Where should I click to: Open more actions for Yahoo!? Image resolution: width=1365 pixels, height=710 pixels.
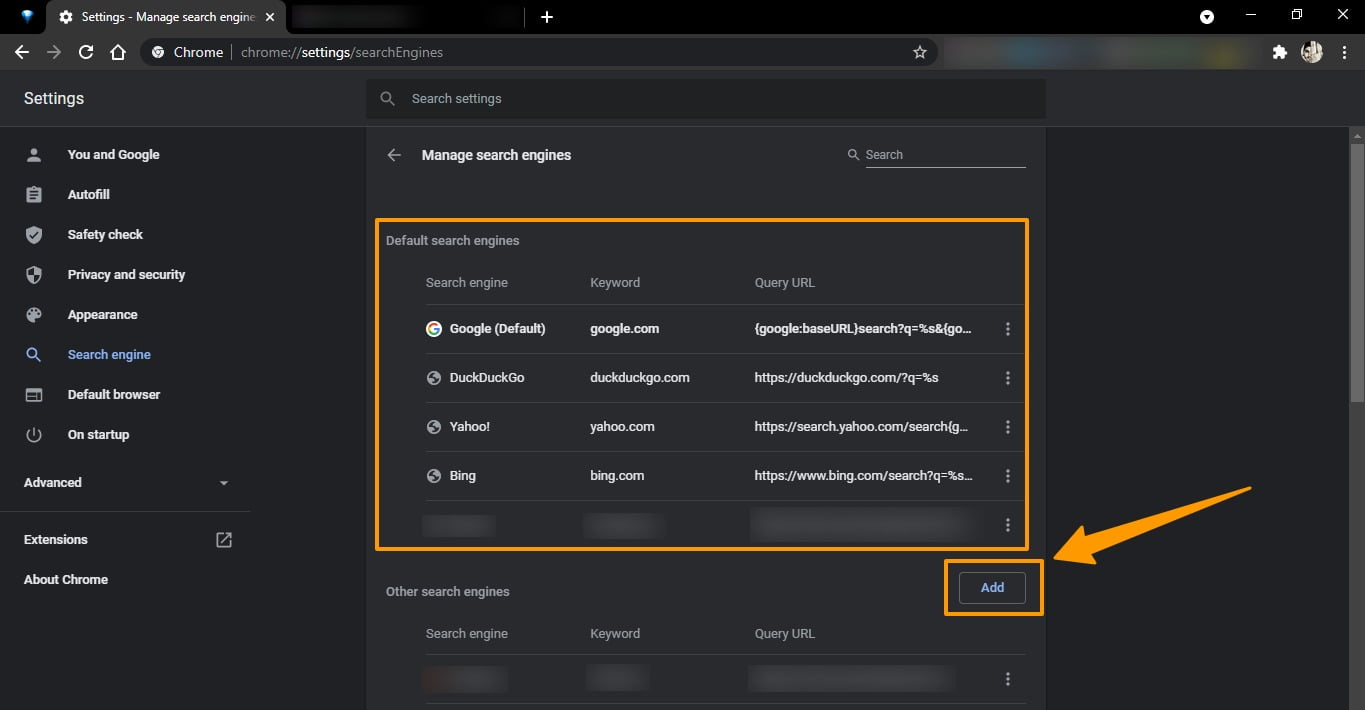(x=1007, y=427)
